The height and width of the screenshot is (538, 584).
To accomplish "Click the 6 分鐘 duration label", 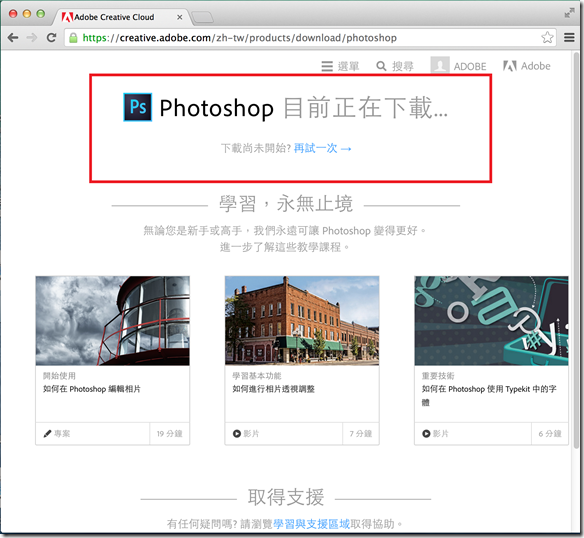I will pos(550,434).
